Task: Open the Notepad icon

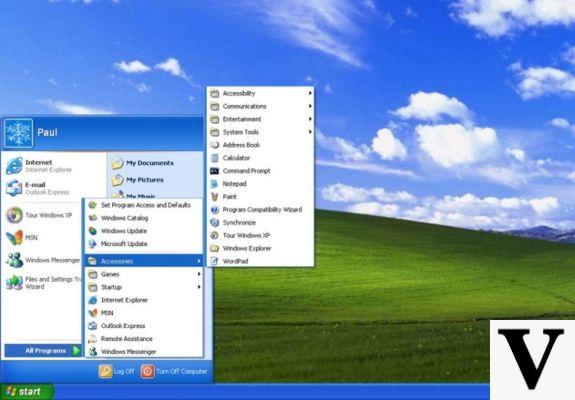Action: pyautogui.click(x=215, y=184)
